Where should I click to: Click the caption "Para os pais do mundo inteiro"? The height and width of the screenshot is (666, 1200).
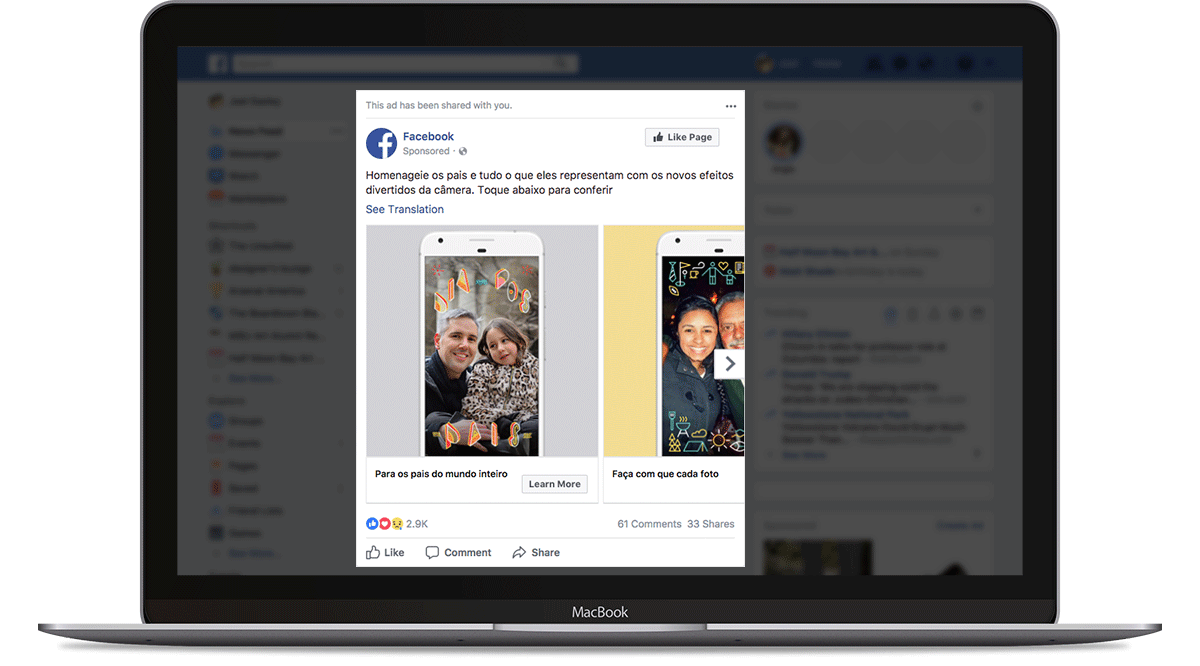pyautogui.click(x=441, y=474)
